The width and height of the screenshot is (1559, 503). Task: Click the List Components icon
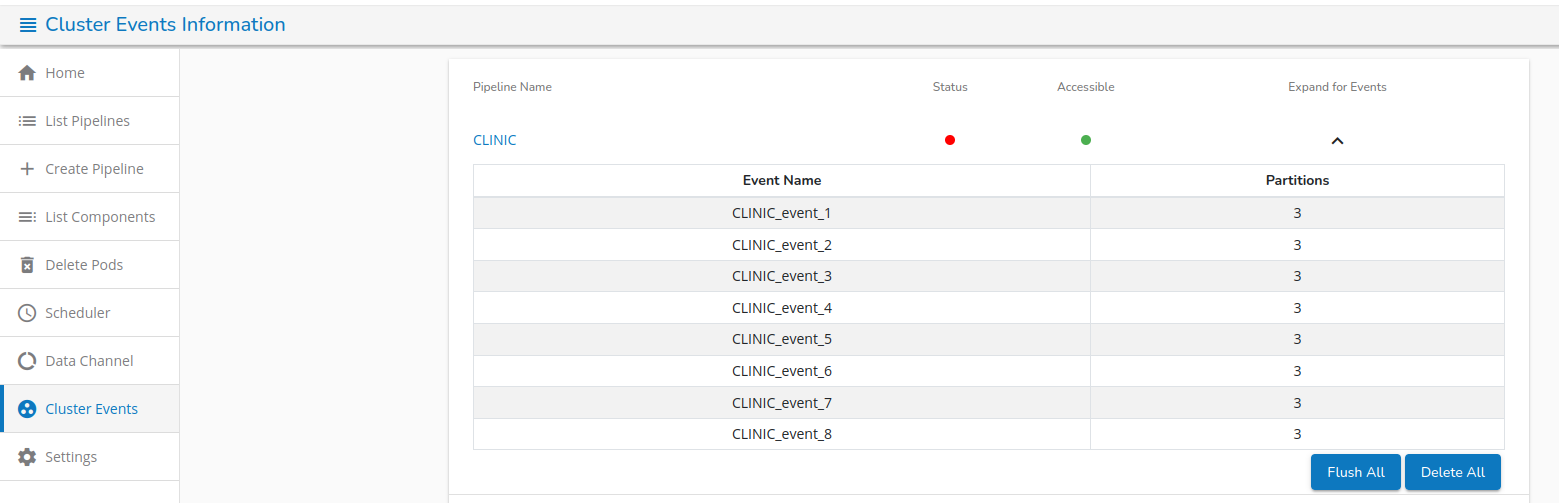point(28,217)
